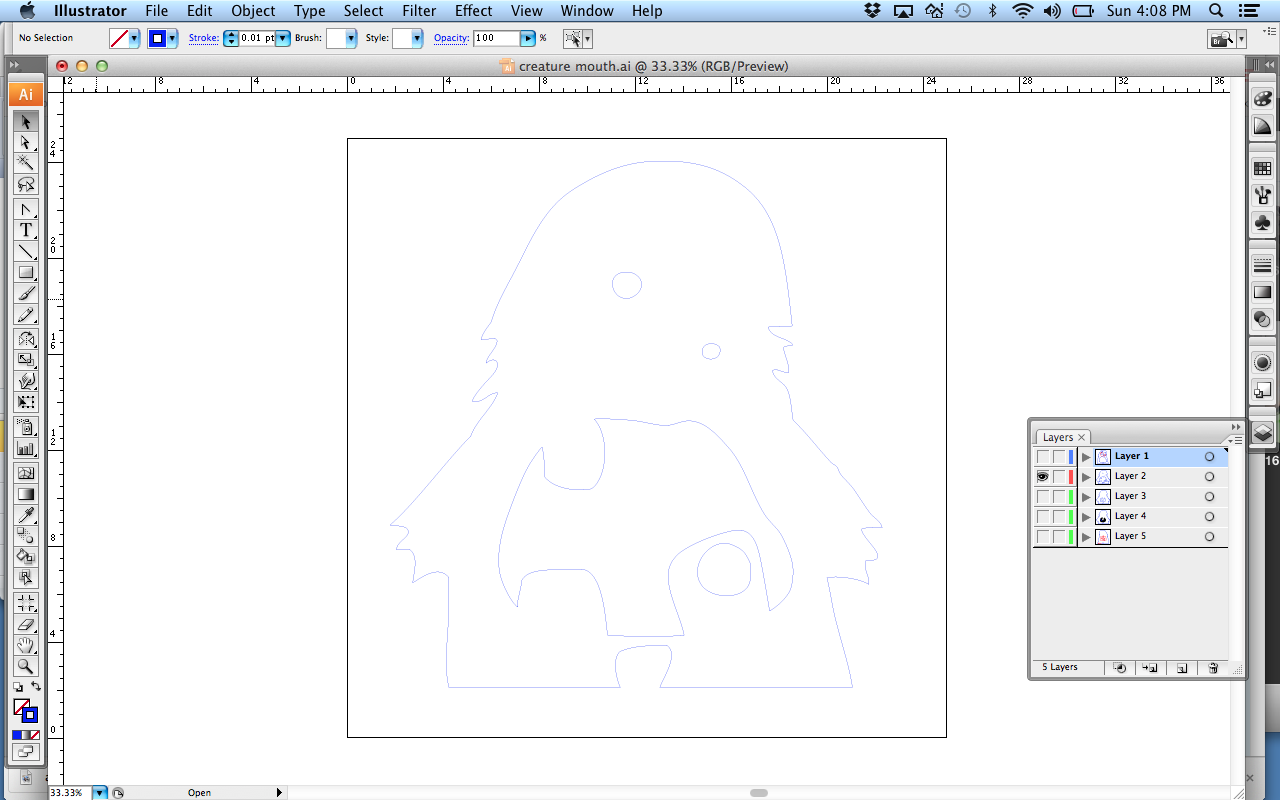Open the Effect menu
Screen dimensions: 1280x800
coord(473,11)
